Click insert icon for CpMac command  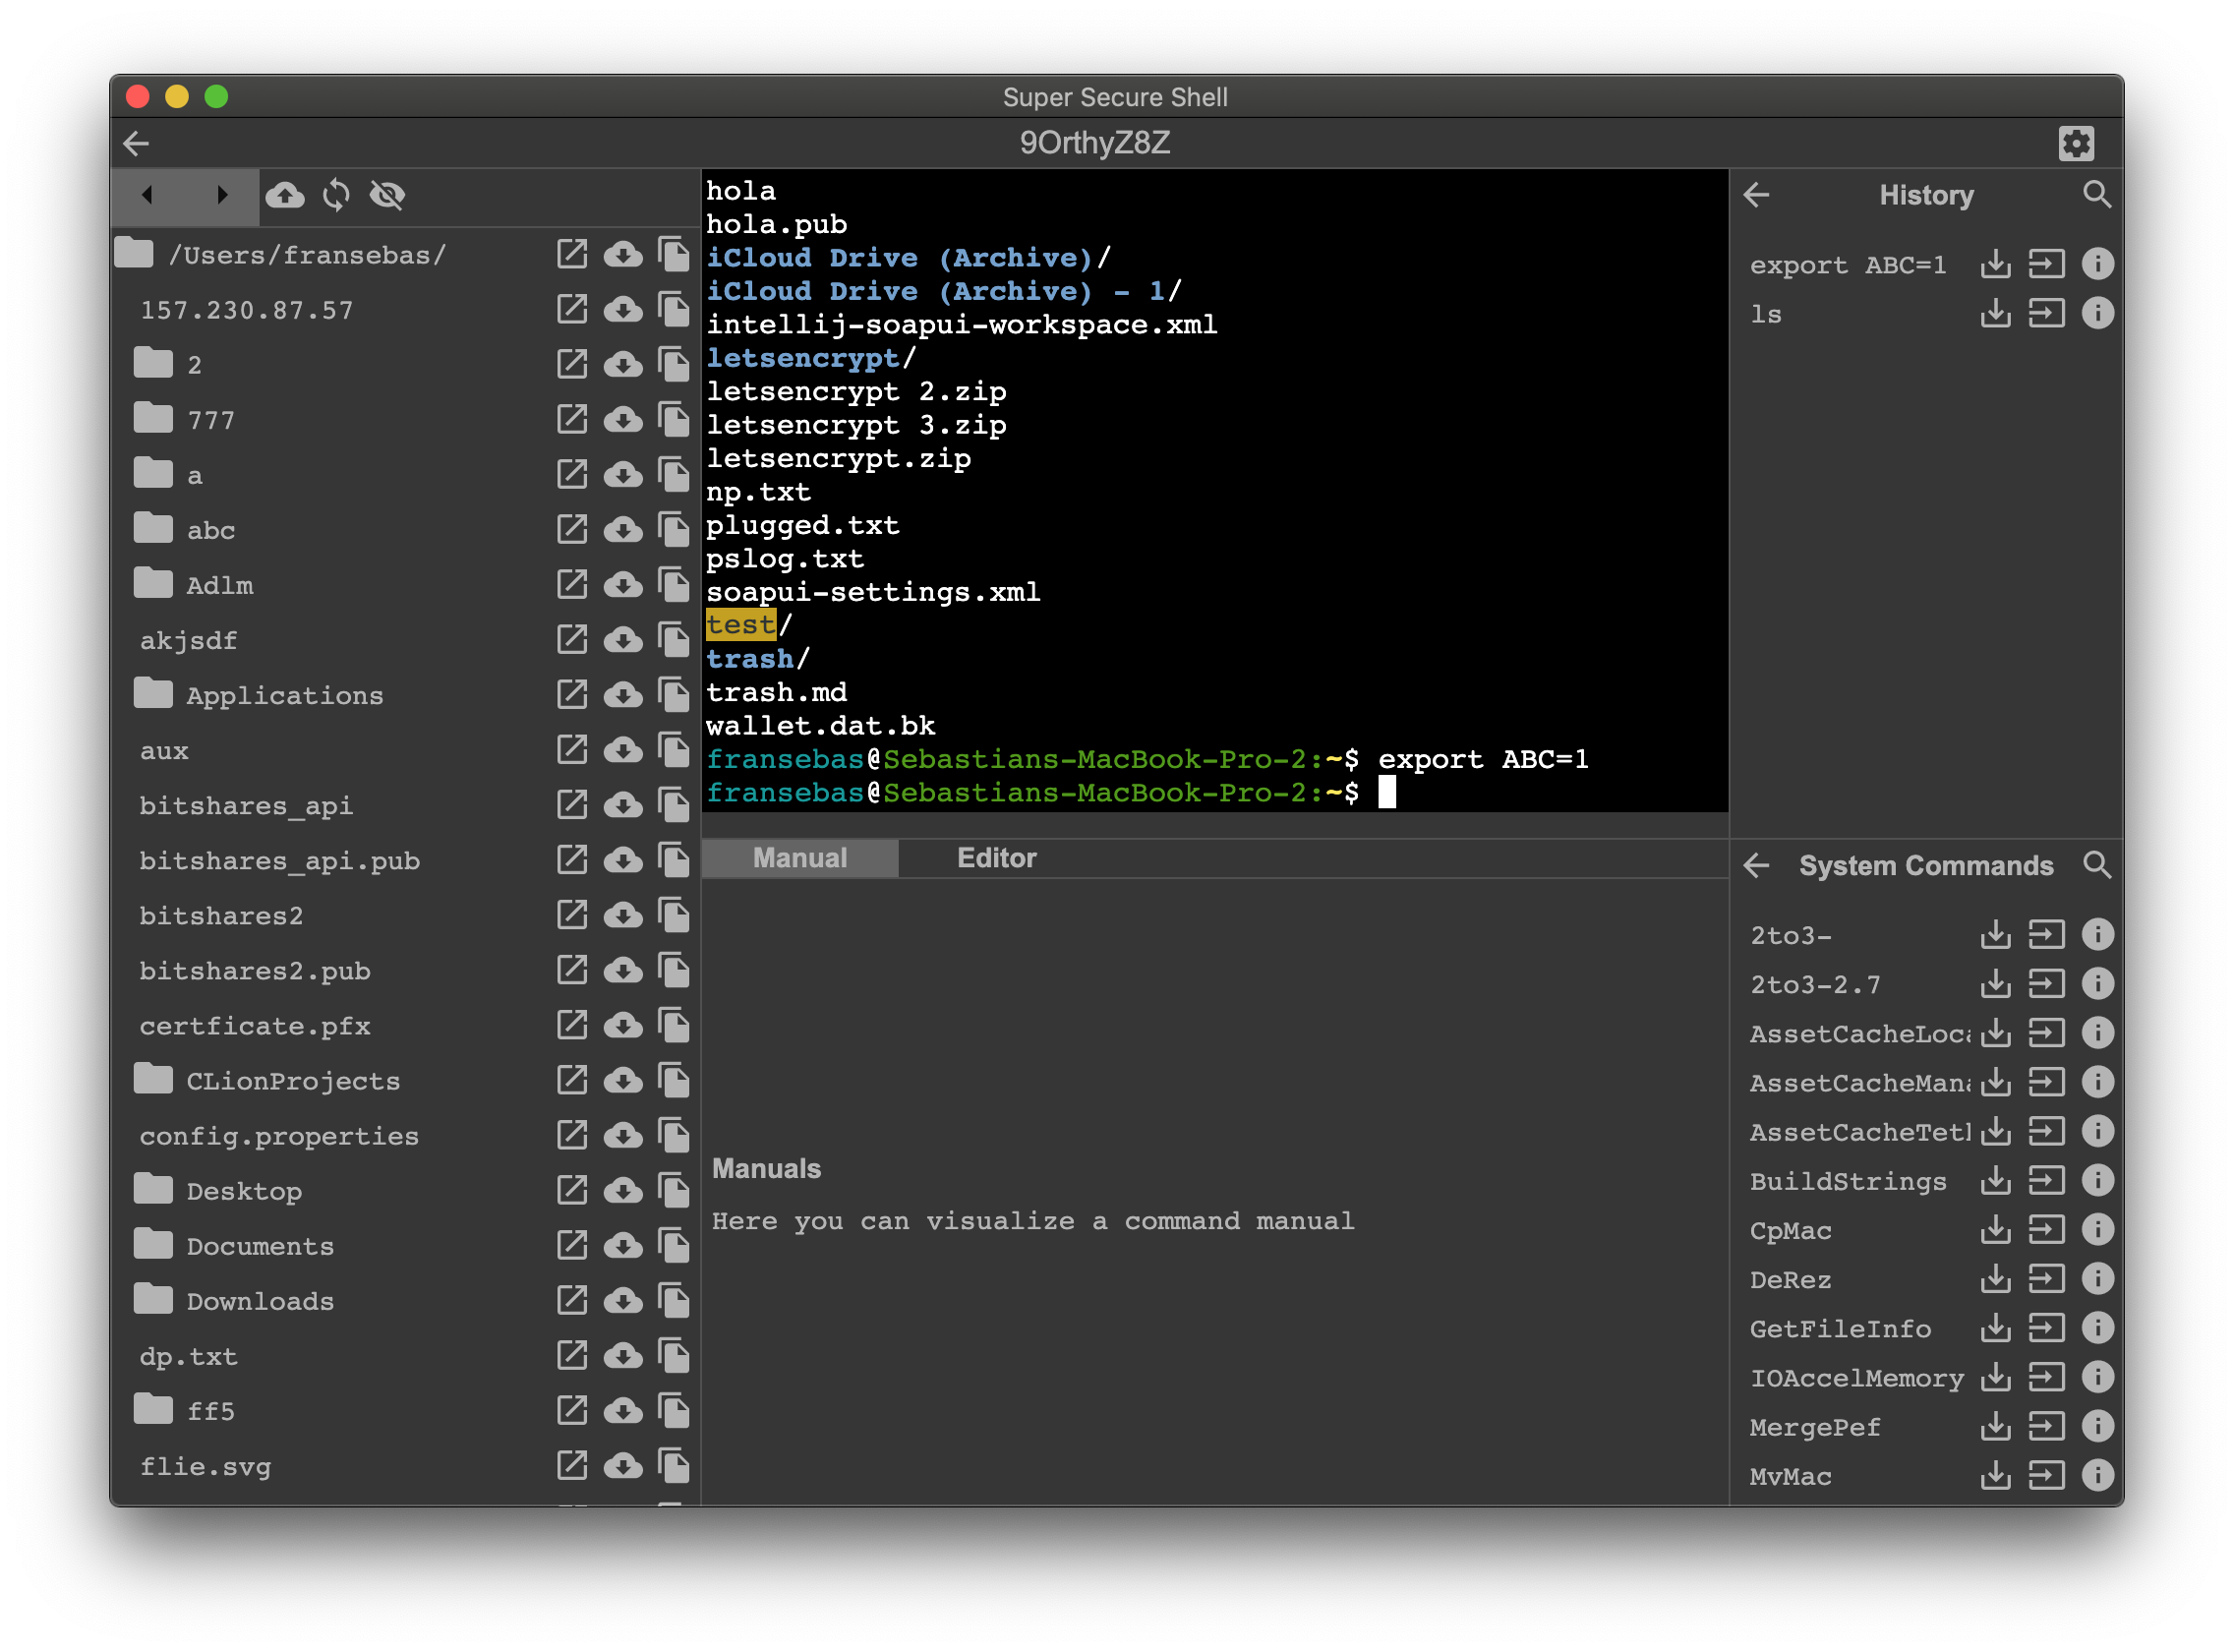[1995, 1230]
